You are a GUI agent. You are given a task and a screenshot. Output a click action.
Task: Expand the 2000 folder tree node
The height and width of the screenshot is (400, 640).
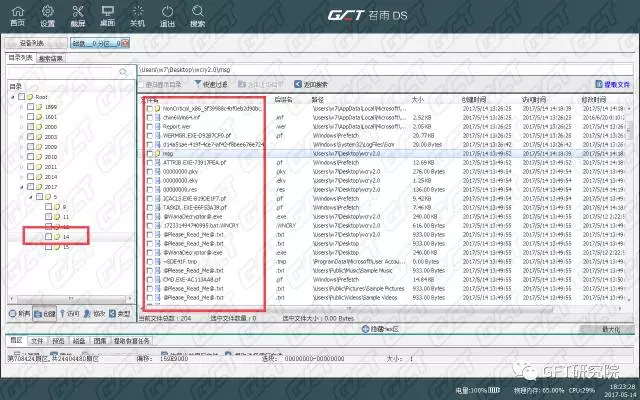(22, 127)
